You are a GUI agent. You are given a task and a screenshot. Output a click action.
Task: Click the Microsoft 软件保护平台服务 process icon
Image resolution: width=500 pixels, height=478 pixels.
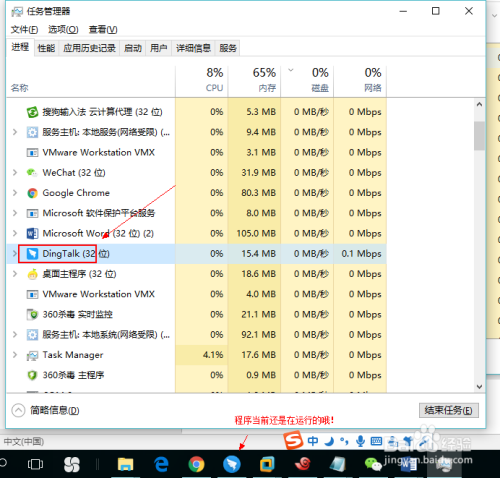click(x=32, y=213)
